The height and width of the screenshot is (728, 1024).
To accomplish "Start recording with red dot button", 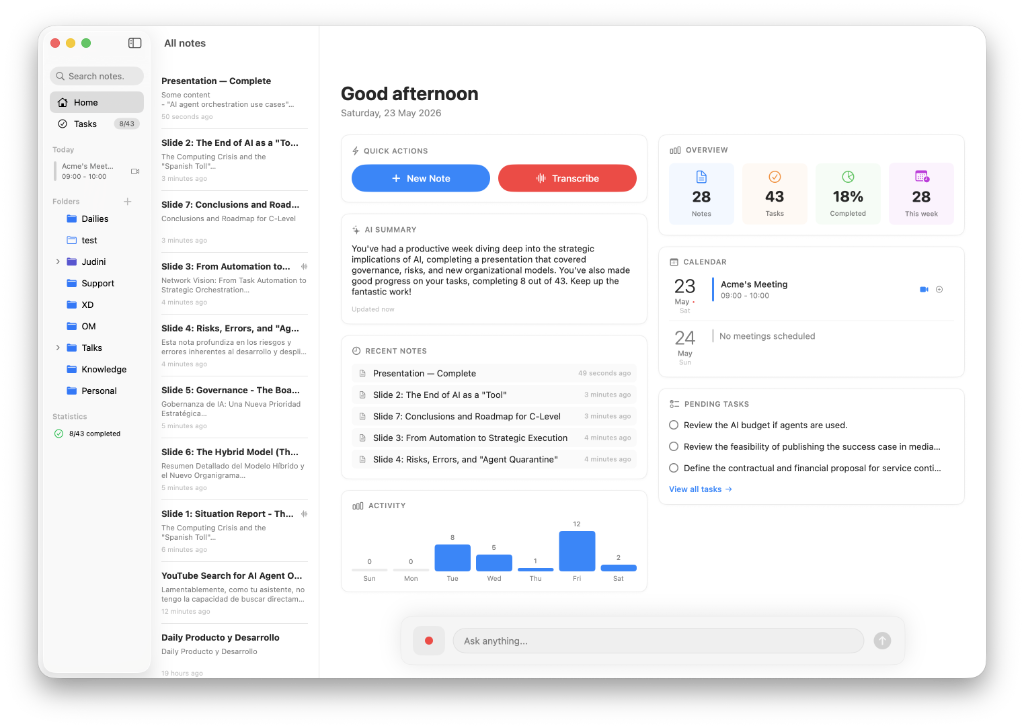I will pos(429,641).
